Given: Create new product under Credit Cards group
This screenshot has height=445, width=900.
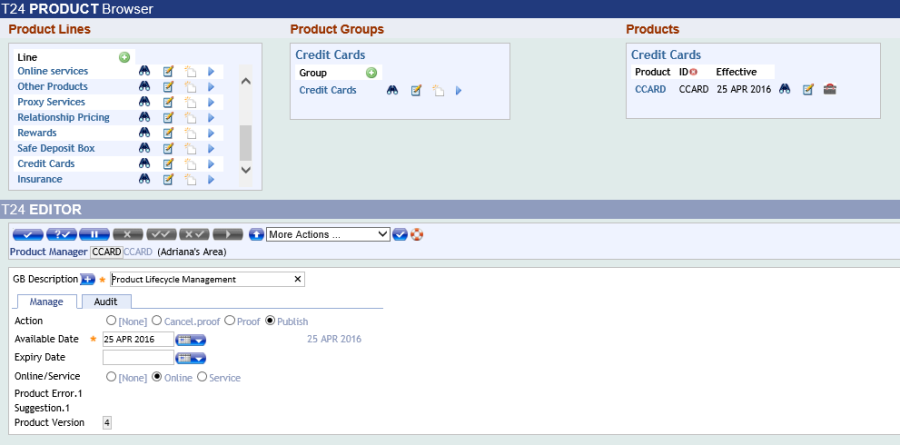Looking at the screenshot, I should pos(439,91).
